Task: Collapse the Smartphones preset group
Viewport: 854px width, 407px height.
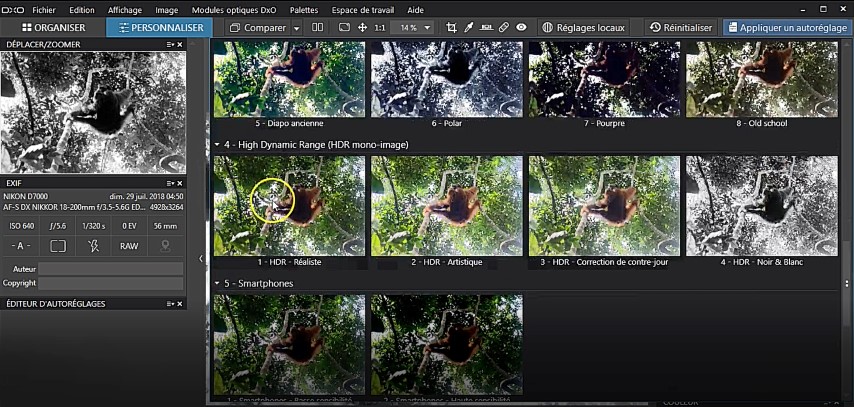Action: (x=217, y=284)
